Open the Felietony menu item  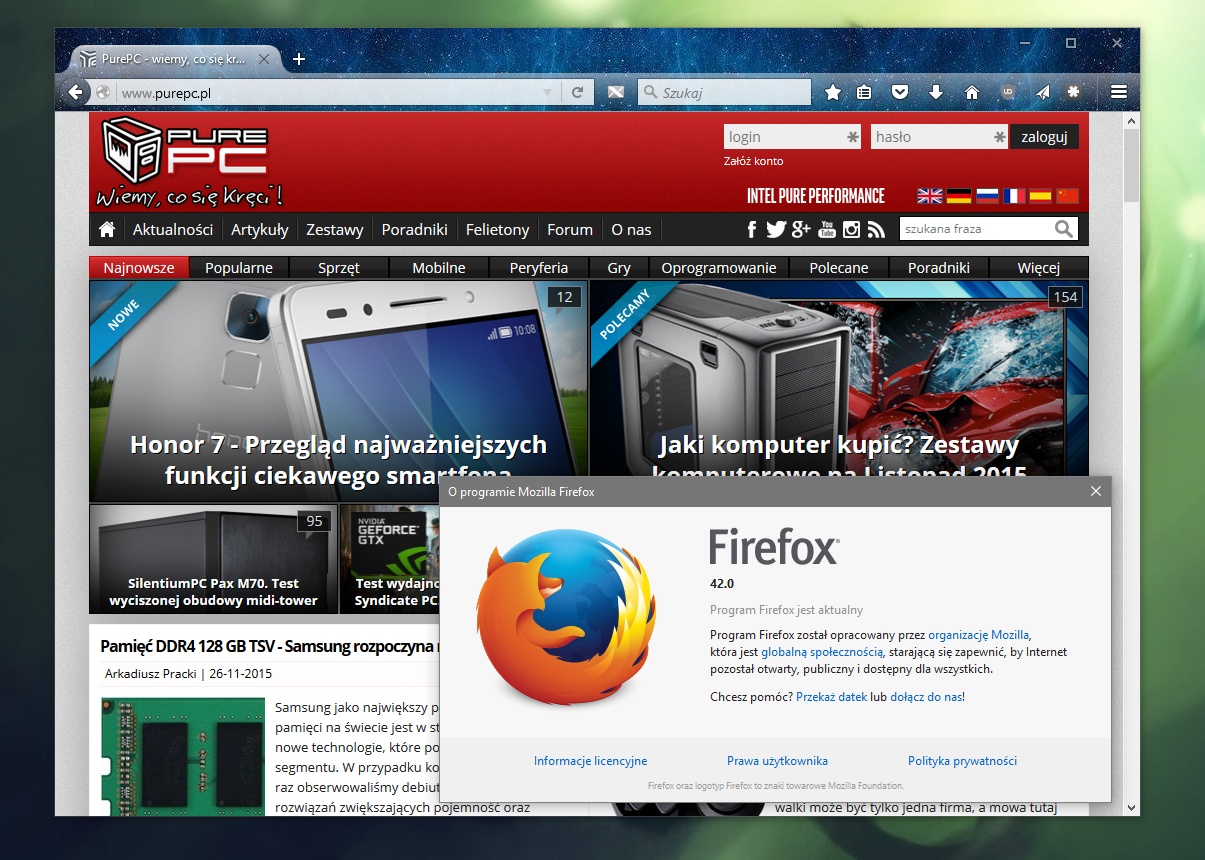tap(498, 229)
